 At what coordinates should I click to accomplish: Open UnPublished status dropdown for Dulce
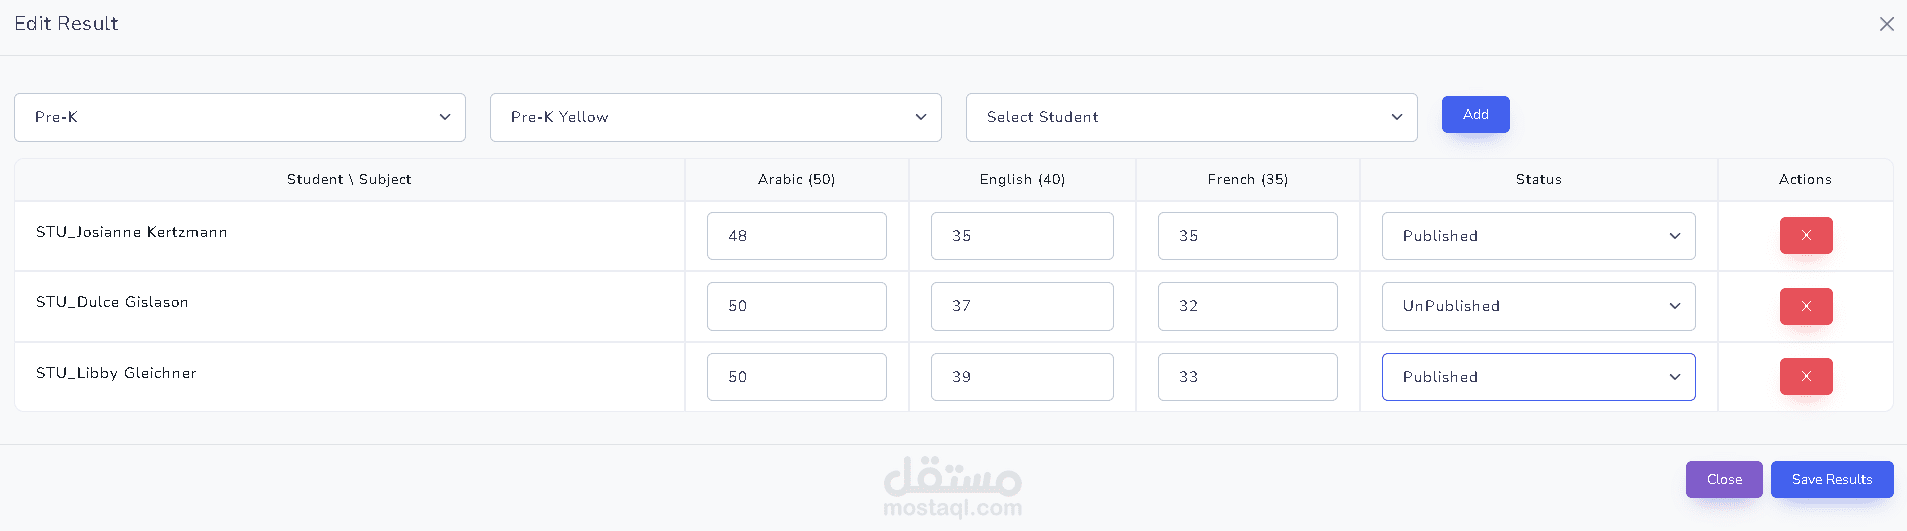coord(1538,307)
